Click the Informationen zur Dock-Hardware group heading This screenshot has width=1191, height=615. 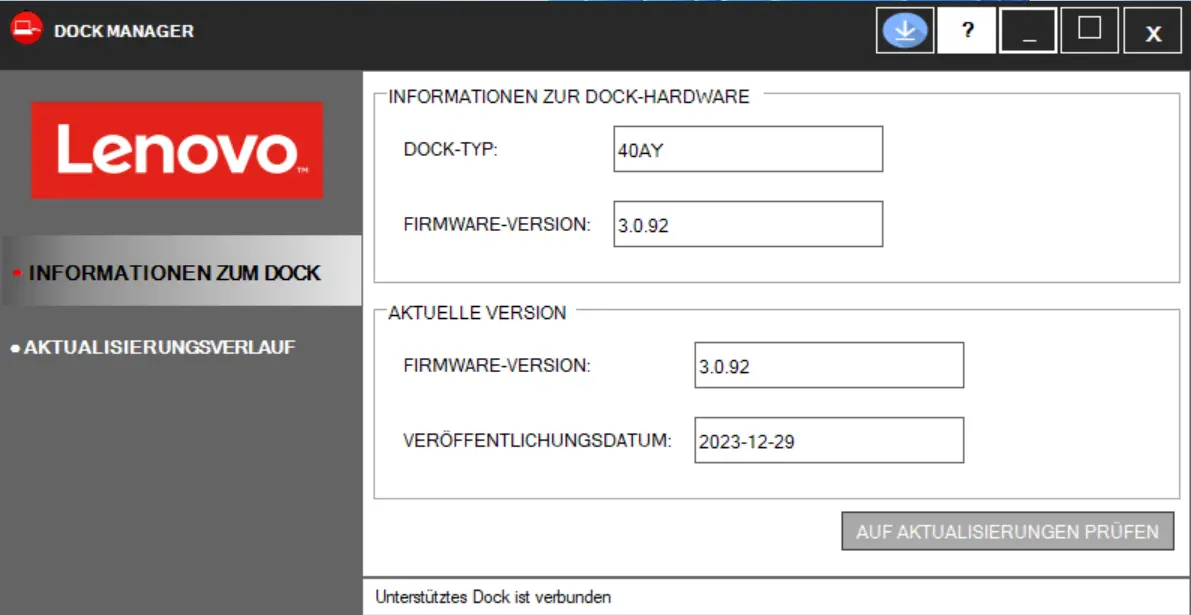tap(569, 97)
